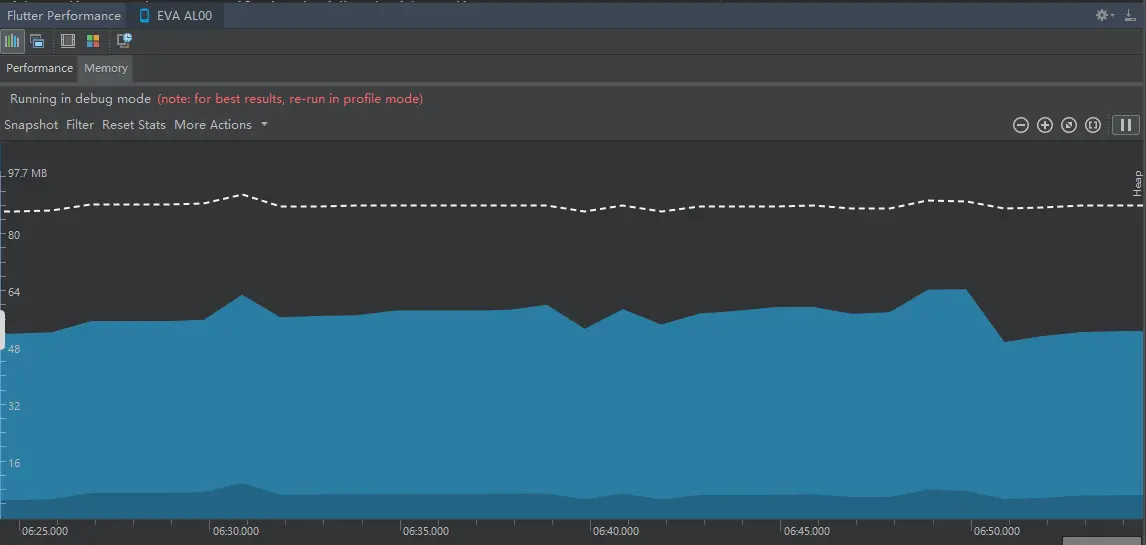Click the overlapping windows toolbar icon
The height and width of the screenshot is (545, 1146).
[37, 42]
